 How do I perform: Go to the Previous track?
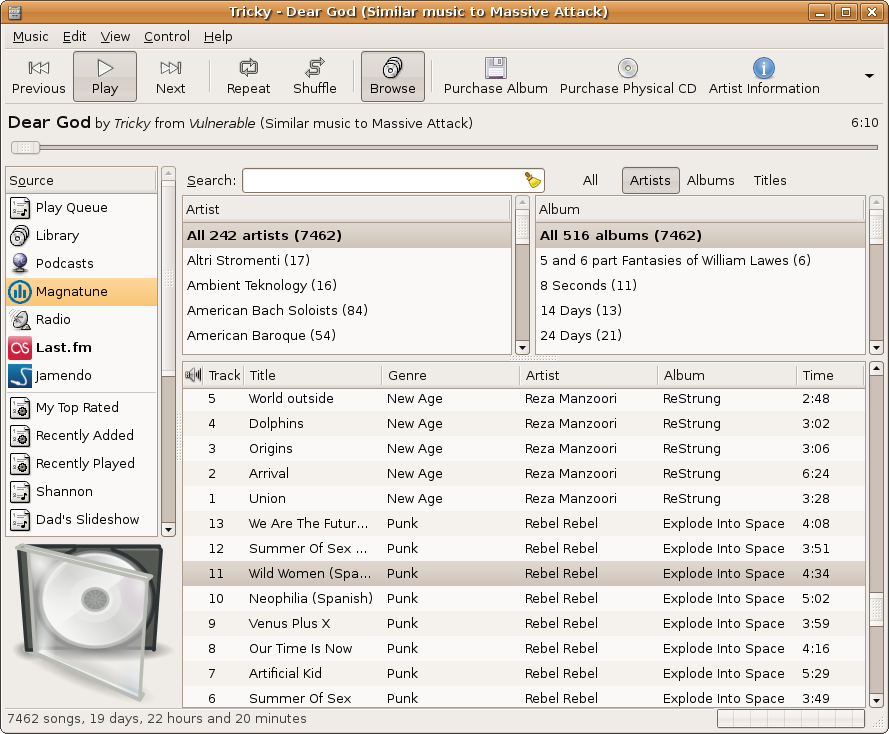tap(39, 77)
